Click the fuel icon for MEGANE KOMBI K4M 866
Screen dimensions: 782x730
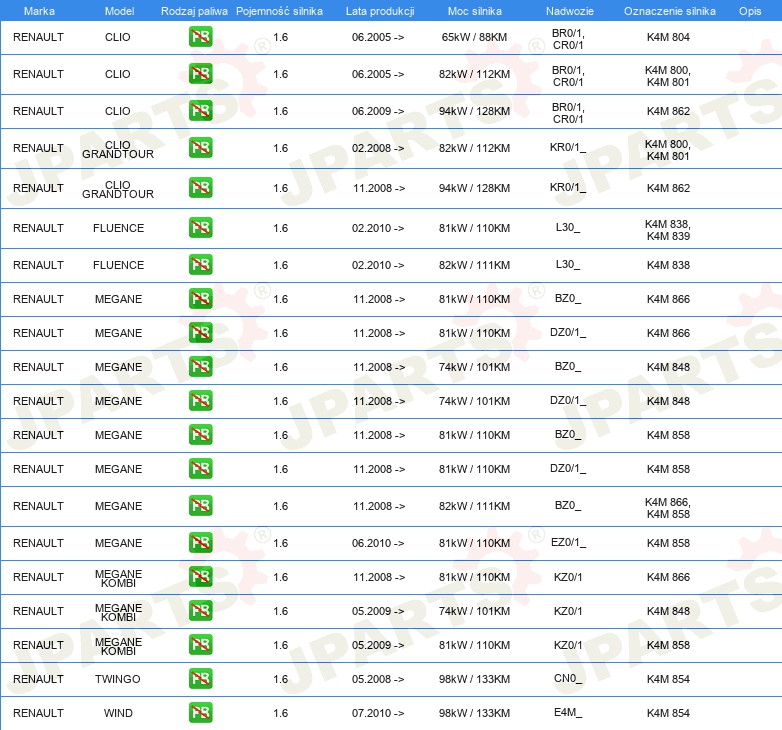tap(200, 577)
